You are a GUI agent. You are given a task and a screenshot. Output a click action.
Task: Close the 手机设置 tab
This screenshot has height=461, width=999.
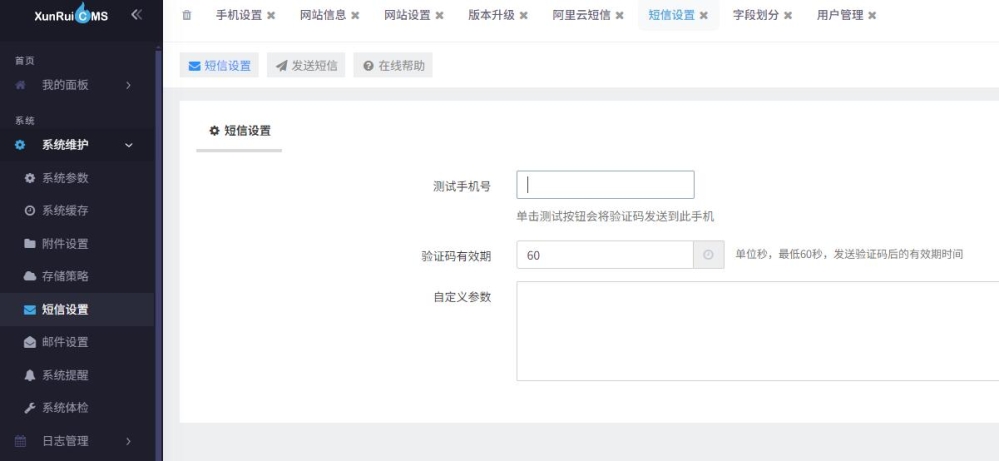[271, 16]
